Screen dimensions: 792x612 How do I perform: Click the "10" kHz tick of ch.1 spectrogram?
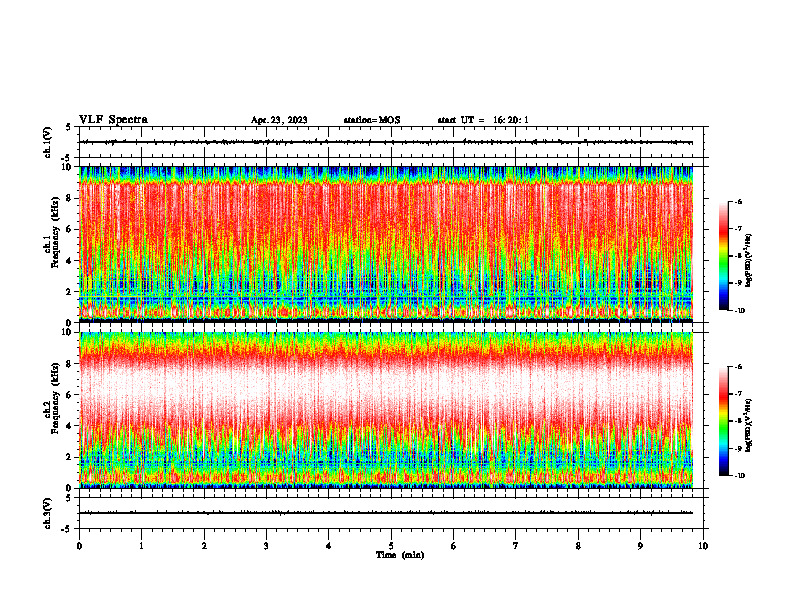68,167
